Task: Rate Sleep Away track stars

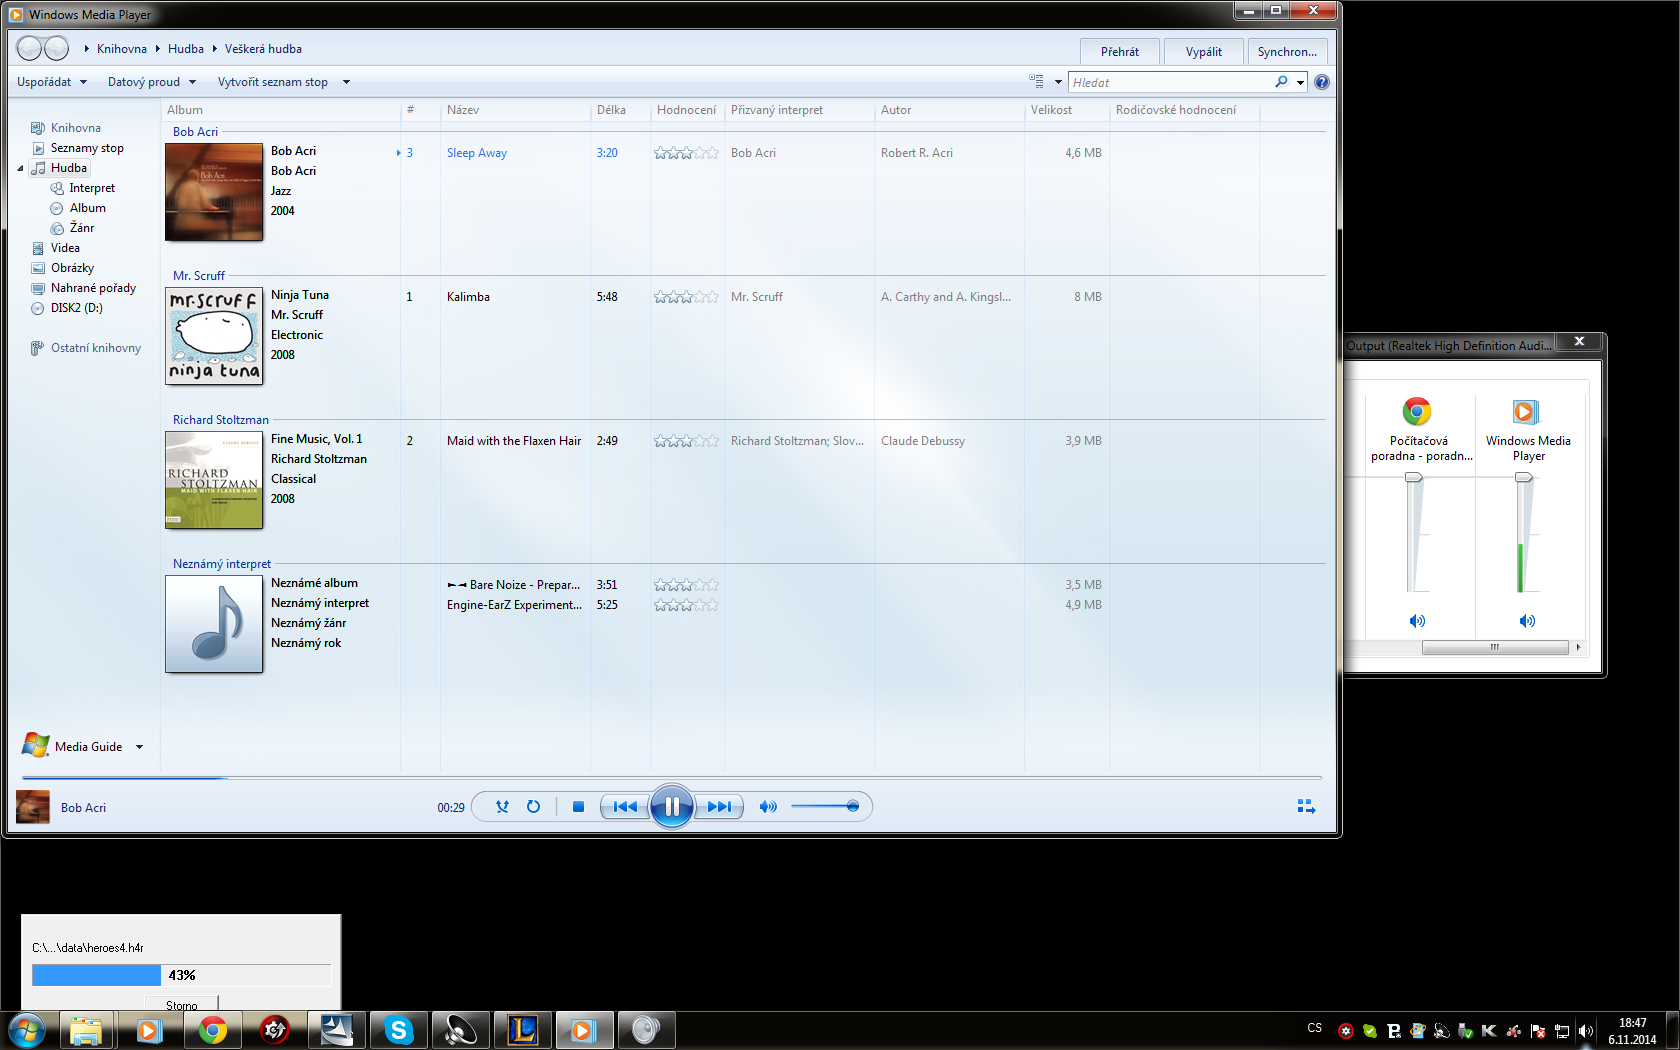Action: pos(686,153)
